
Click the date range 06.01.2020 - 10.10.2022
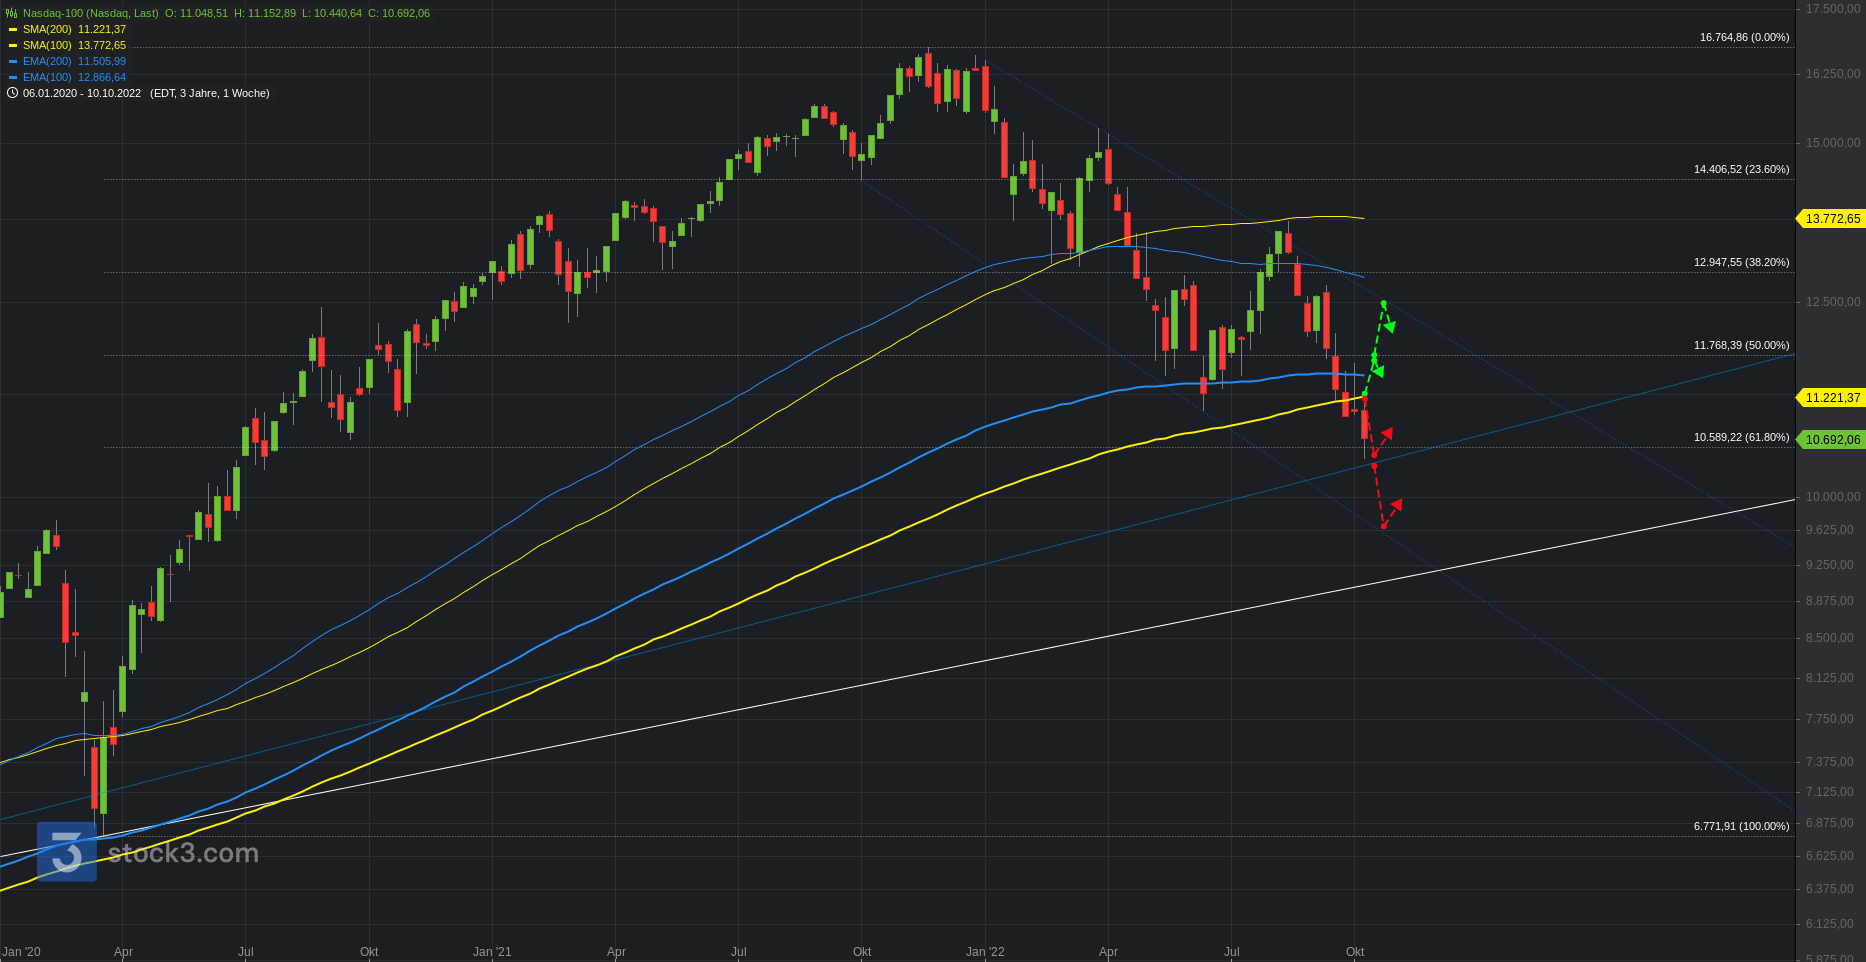coord(82,93)
